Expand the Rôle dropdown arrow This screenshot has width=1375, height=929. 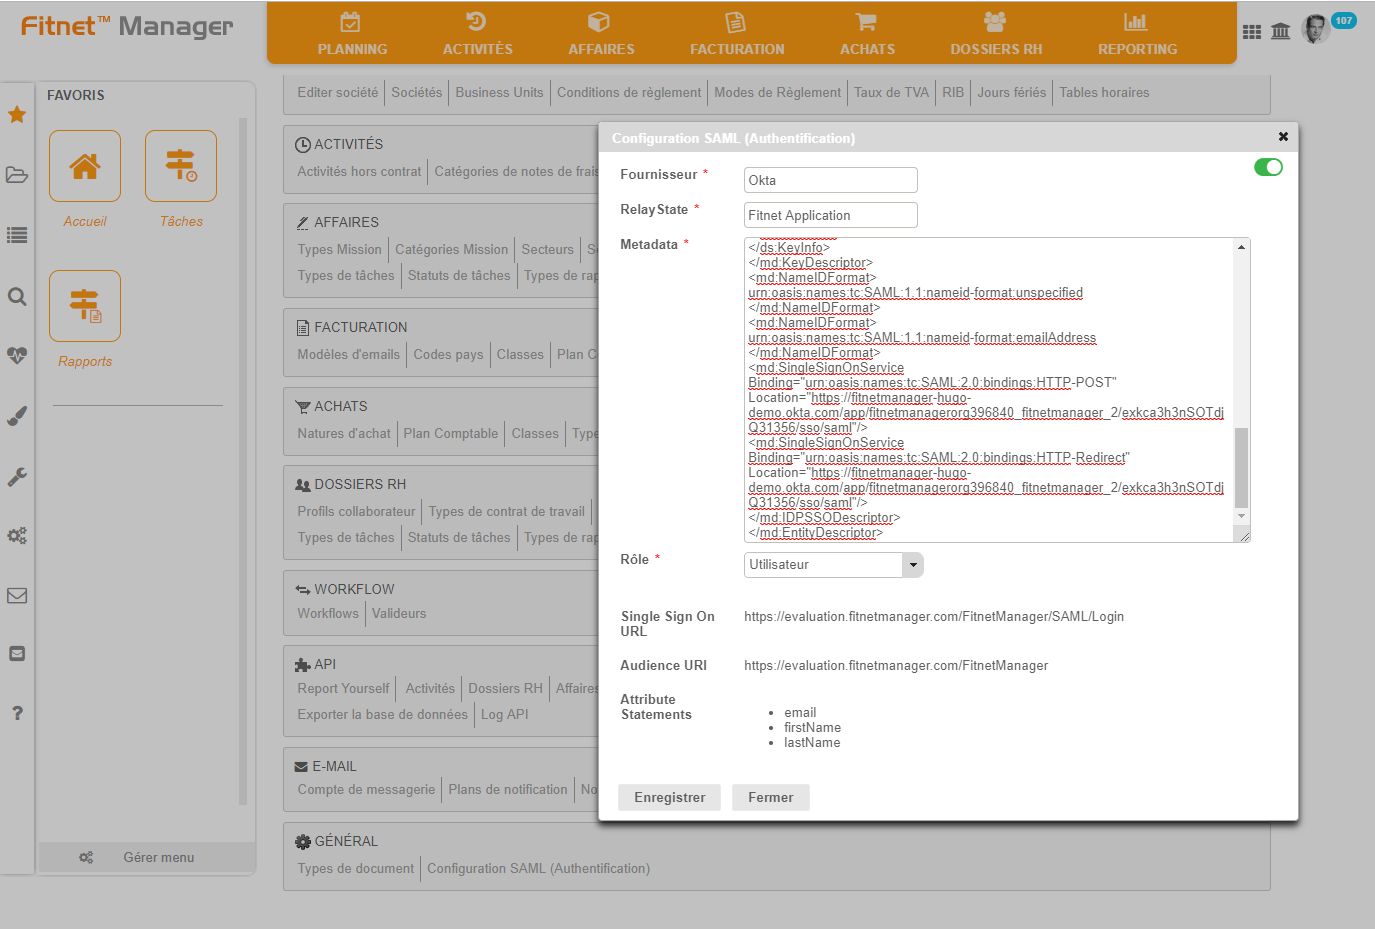click(912, 565)
